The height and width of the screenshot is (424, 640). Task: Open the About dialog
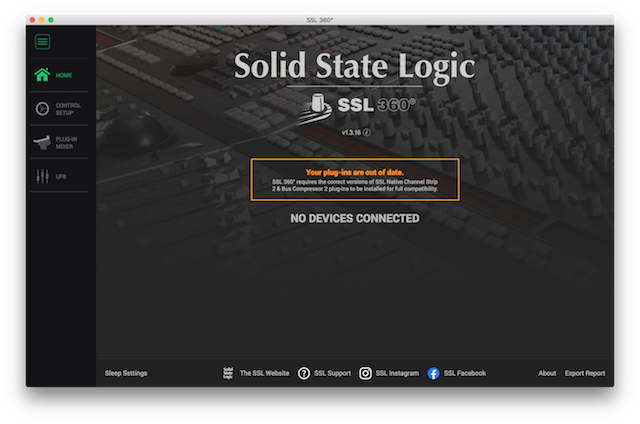coord(547,373)
